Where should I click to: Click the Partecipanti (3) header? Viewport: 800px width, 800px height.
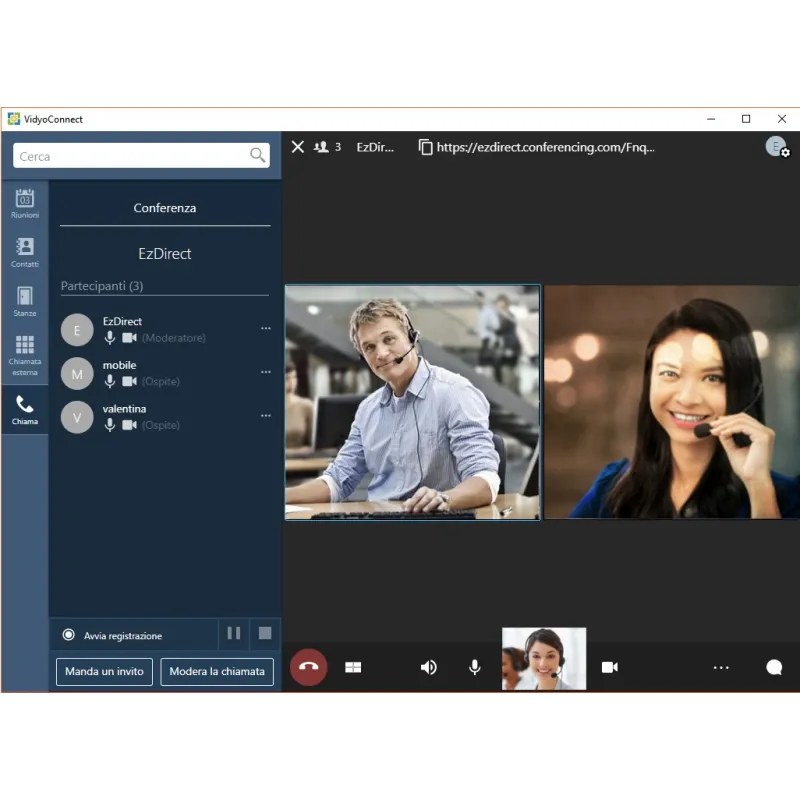point(102,286)
